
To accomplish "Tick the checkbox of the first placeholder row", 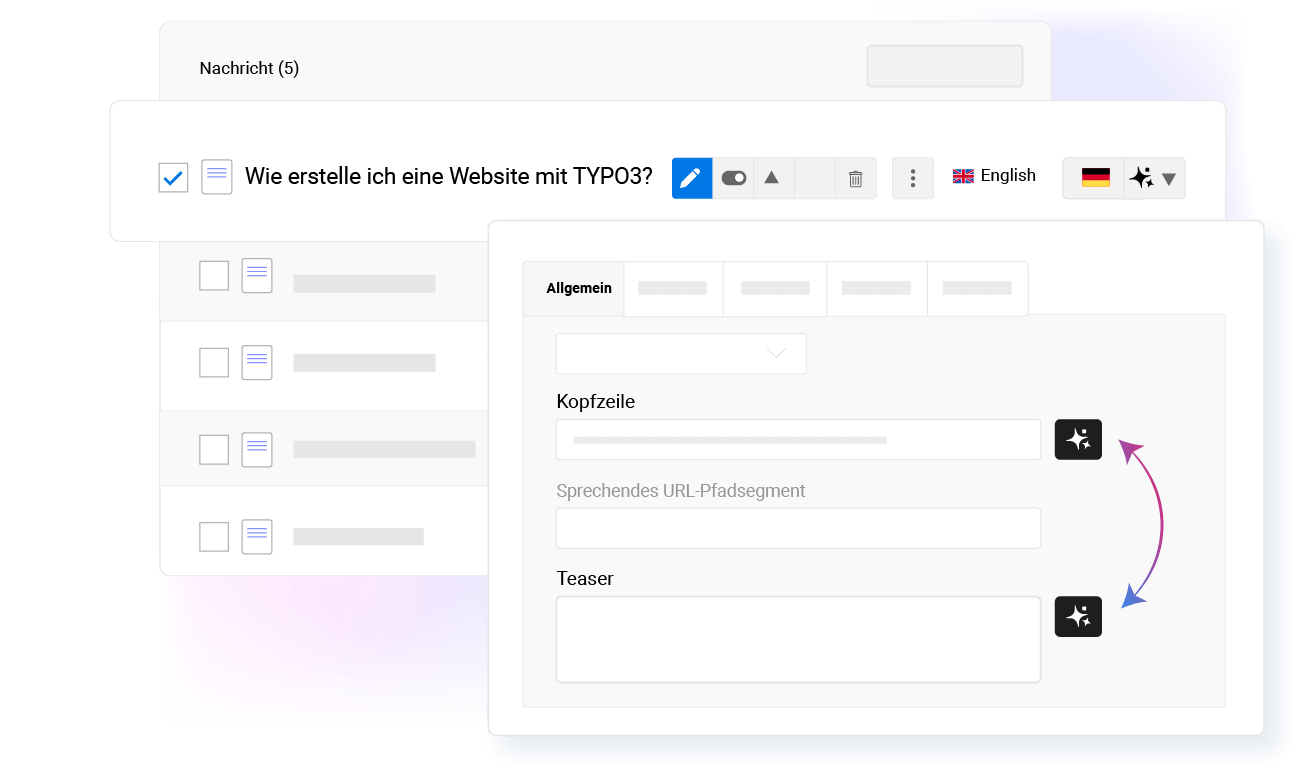I will pyautogui.click(x=214, y=275).
